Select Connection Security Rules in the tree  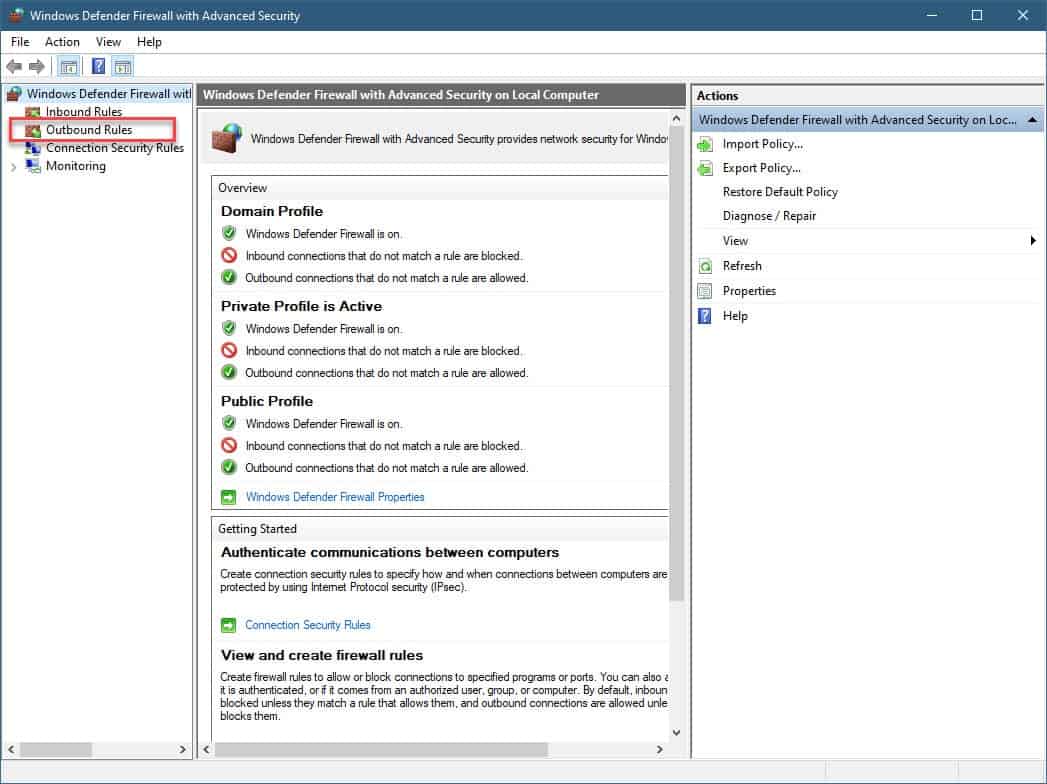tap(115, 148)
